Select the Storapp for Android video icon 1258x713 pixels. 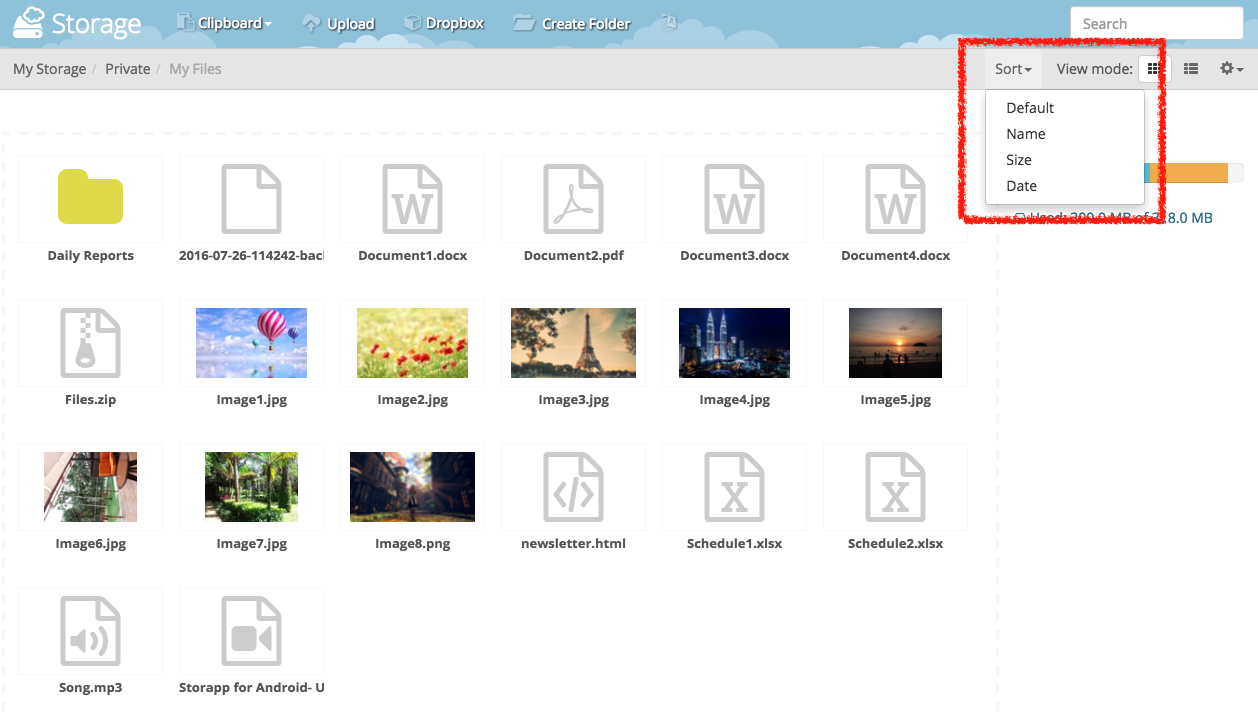coord(251,630)
